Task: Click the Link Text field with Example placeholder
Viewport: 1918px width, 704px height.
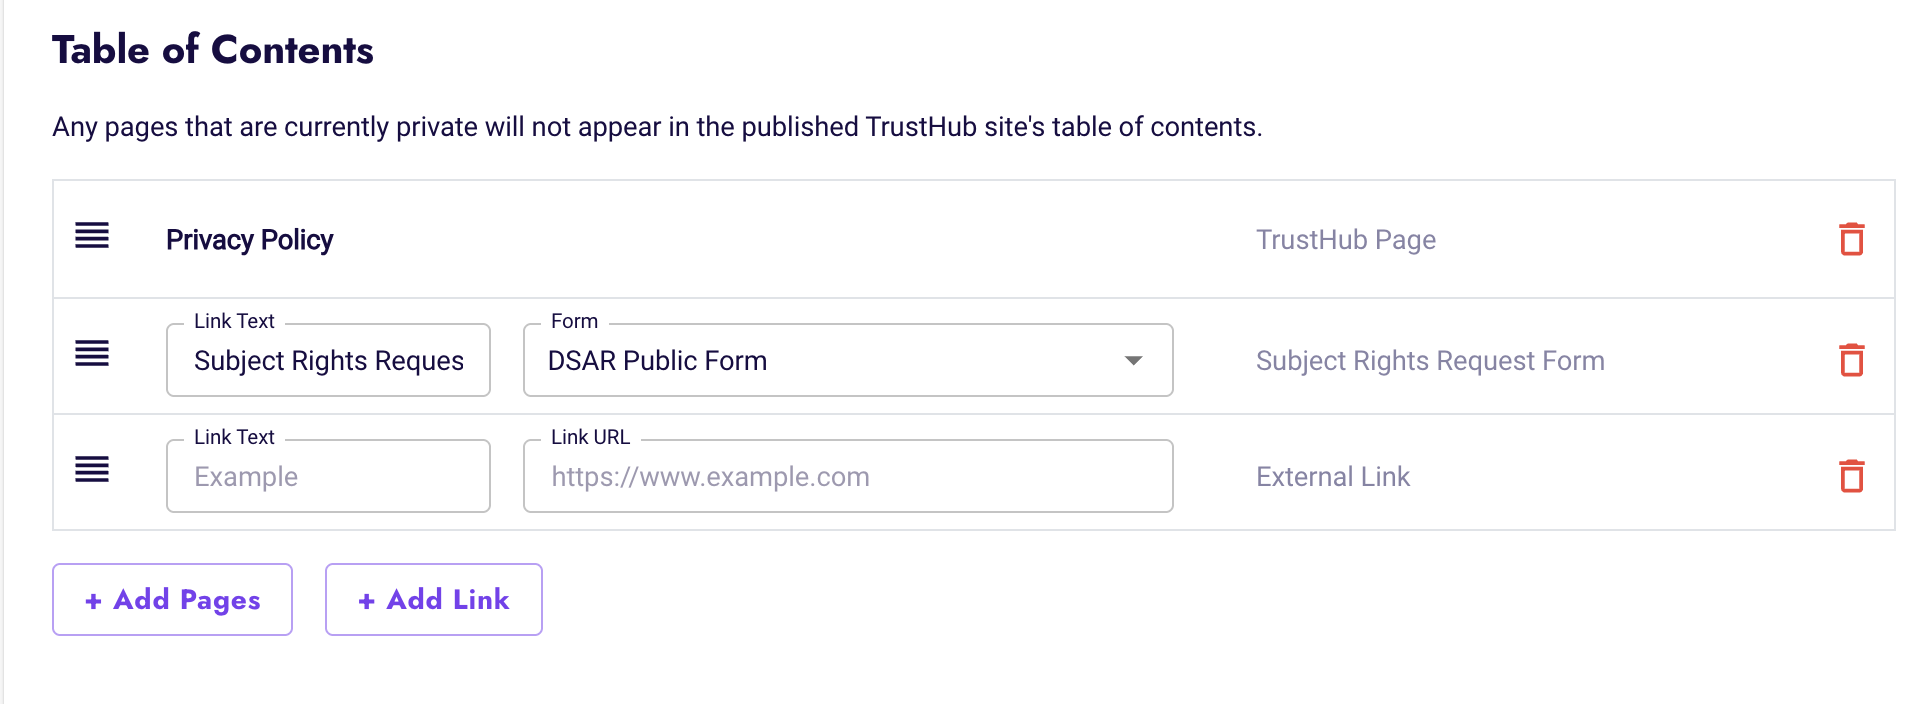Action: coord(328,476)
